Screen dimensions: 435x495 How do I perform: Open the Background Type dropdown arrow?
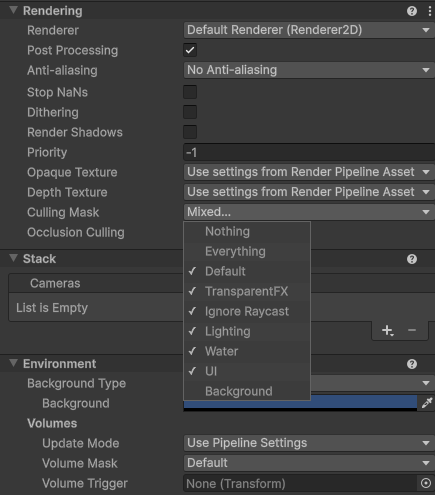click(426, 383)
